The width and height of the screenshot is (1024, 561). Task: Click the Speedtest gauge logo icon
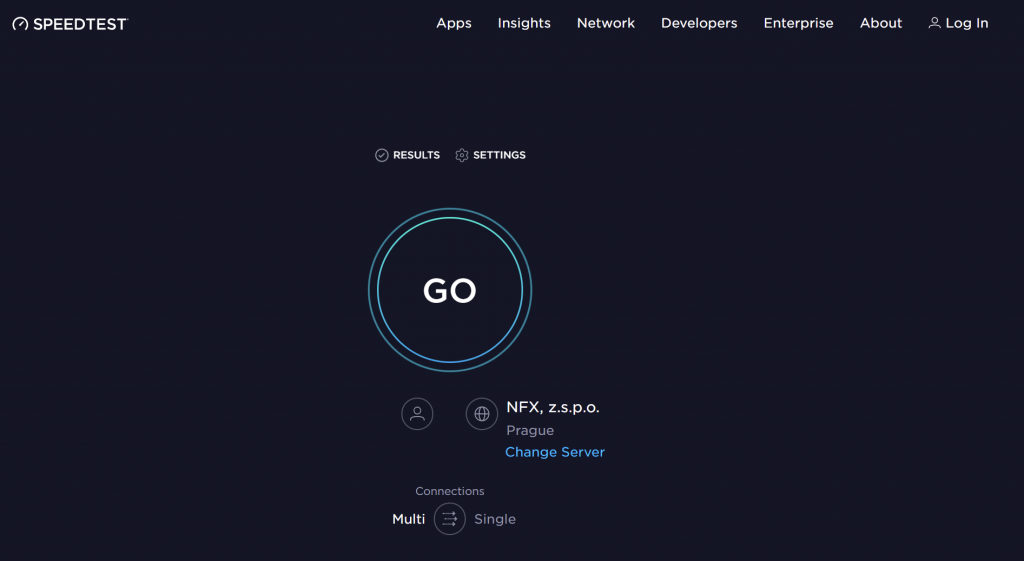[20, 24]
